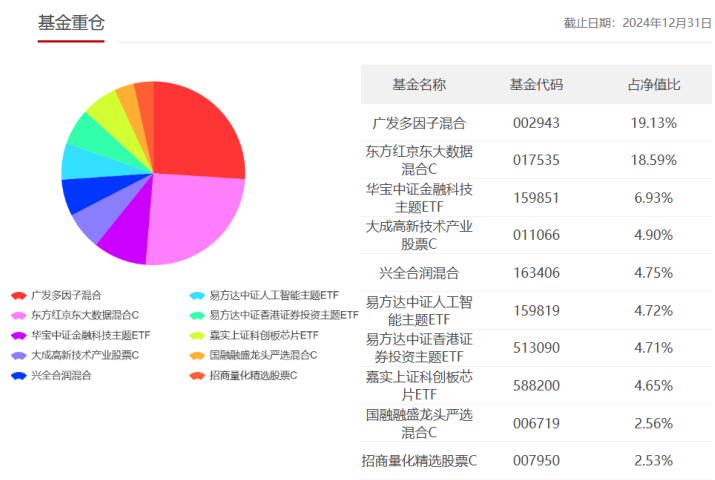Click legend label 华宝中证金融科技主题ETF
This screenshot has width=715, height=480.
pos(90,335)
